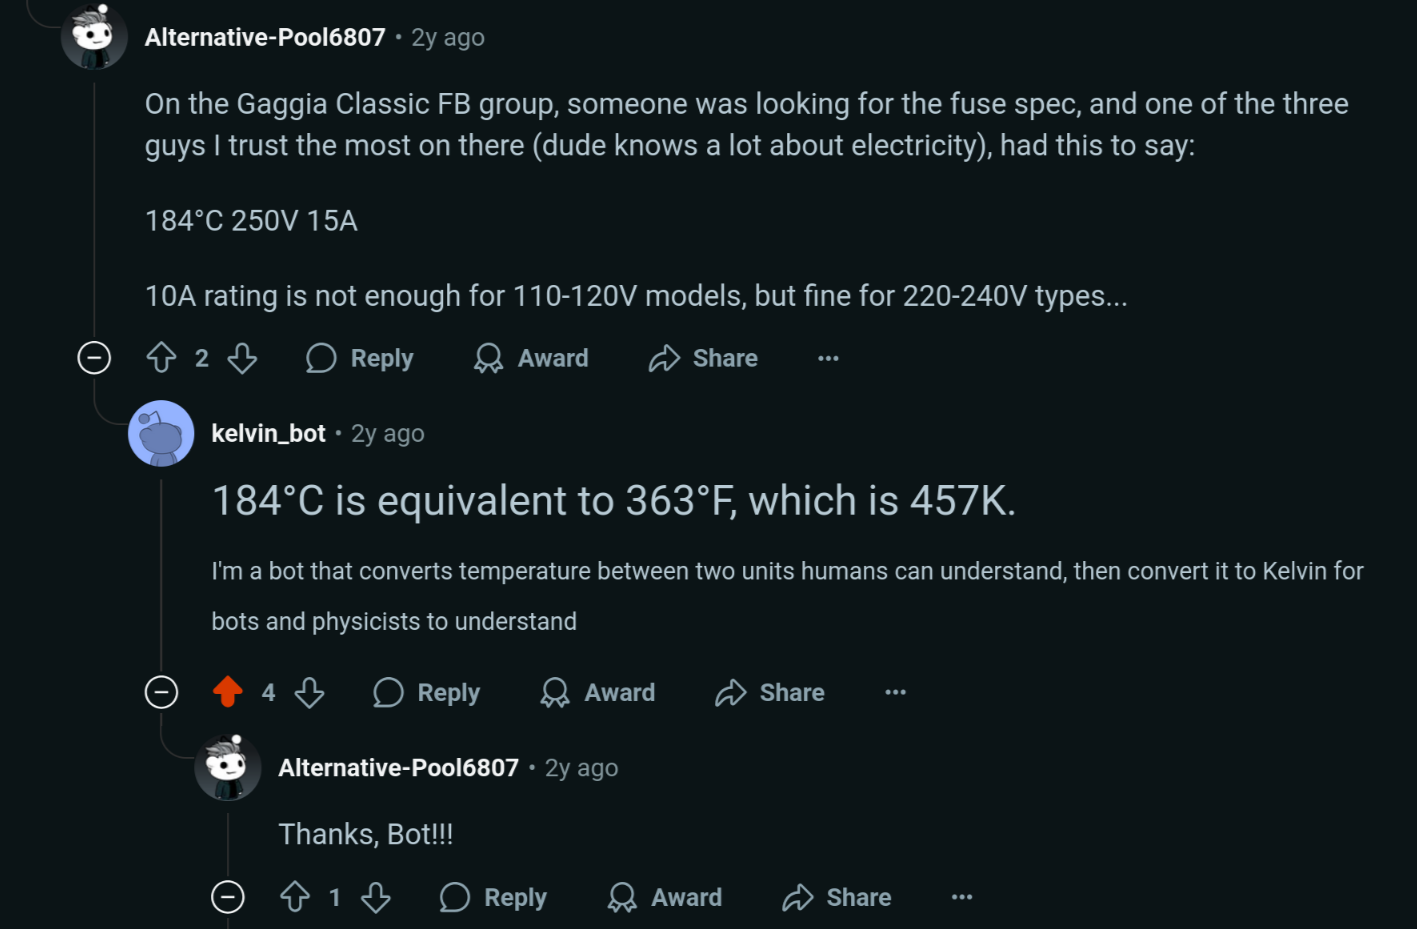Collapse the top Alternative-Pool6807 comment thread
Image resolution: width=1417 pixels, height=929 pixels.
point(94,358)
